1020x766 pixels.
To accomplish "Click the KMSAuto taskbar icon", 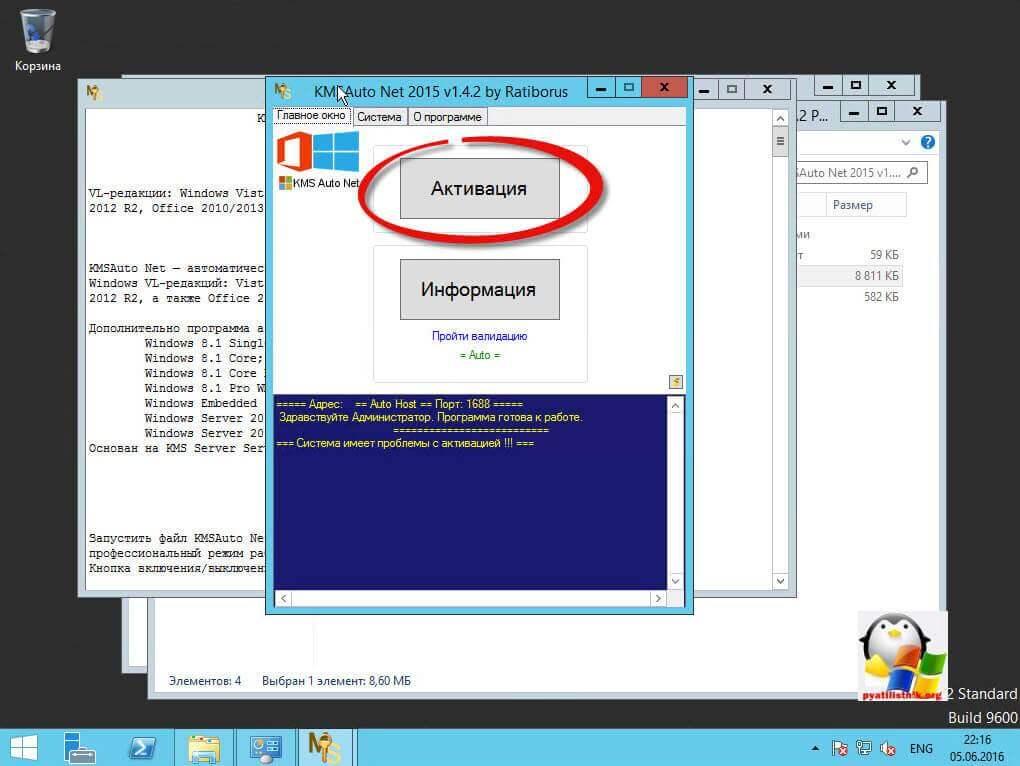I will (324, 748).
